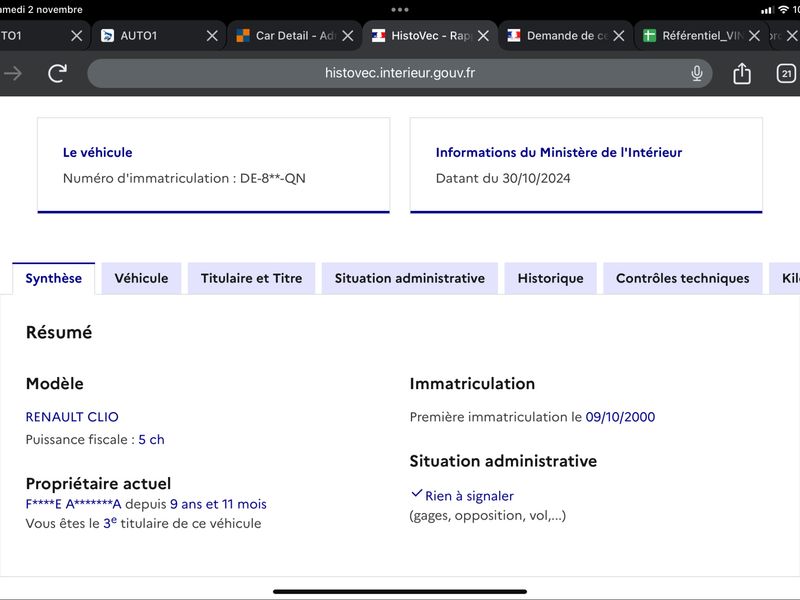Close the Demande de tab

pos(618,36)
